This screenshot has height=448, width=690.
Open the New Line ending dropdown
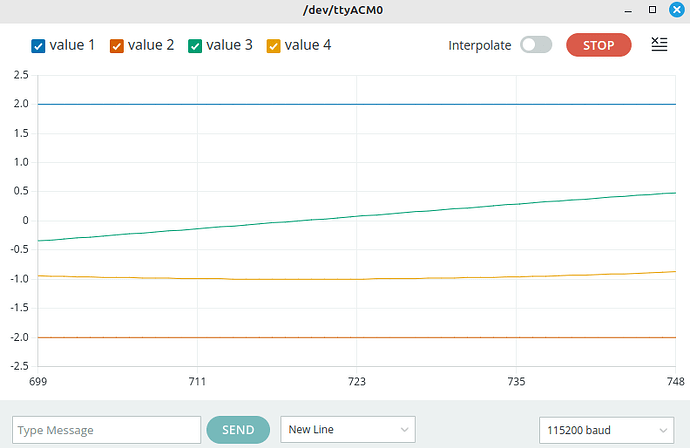(x=348, y=430)
